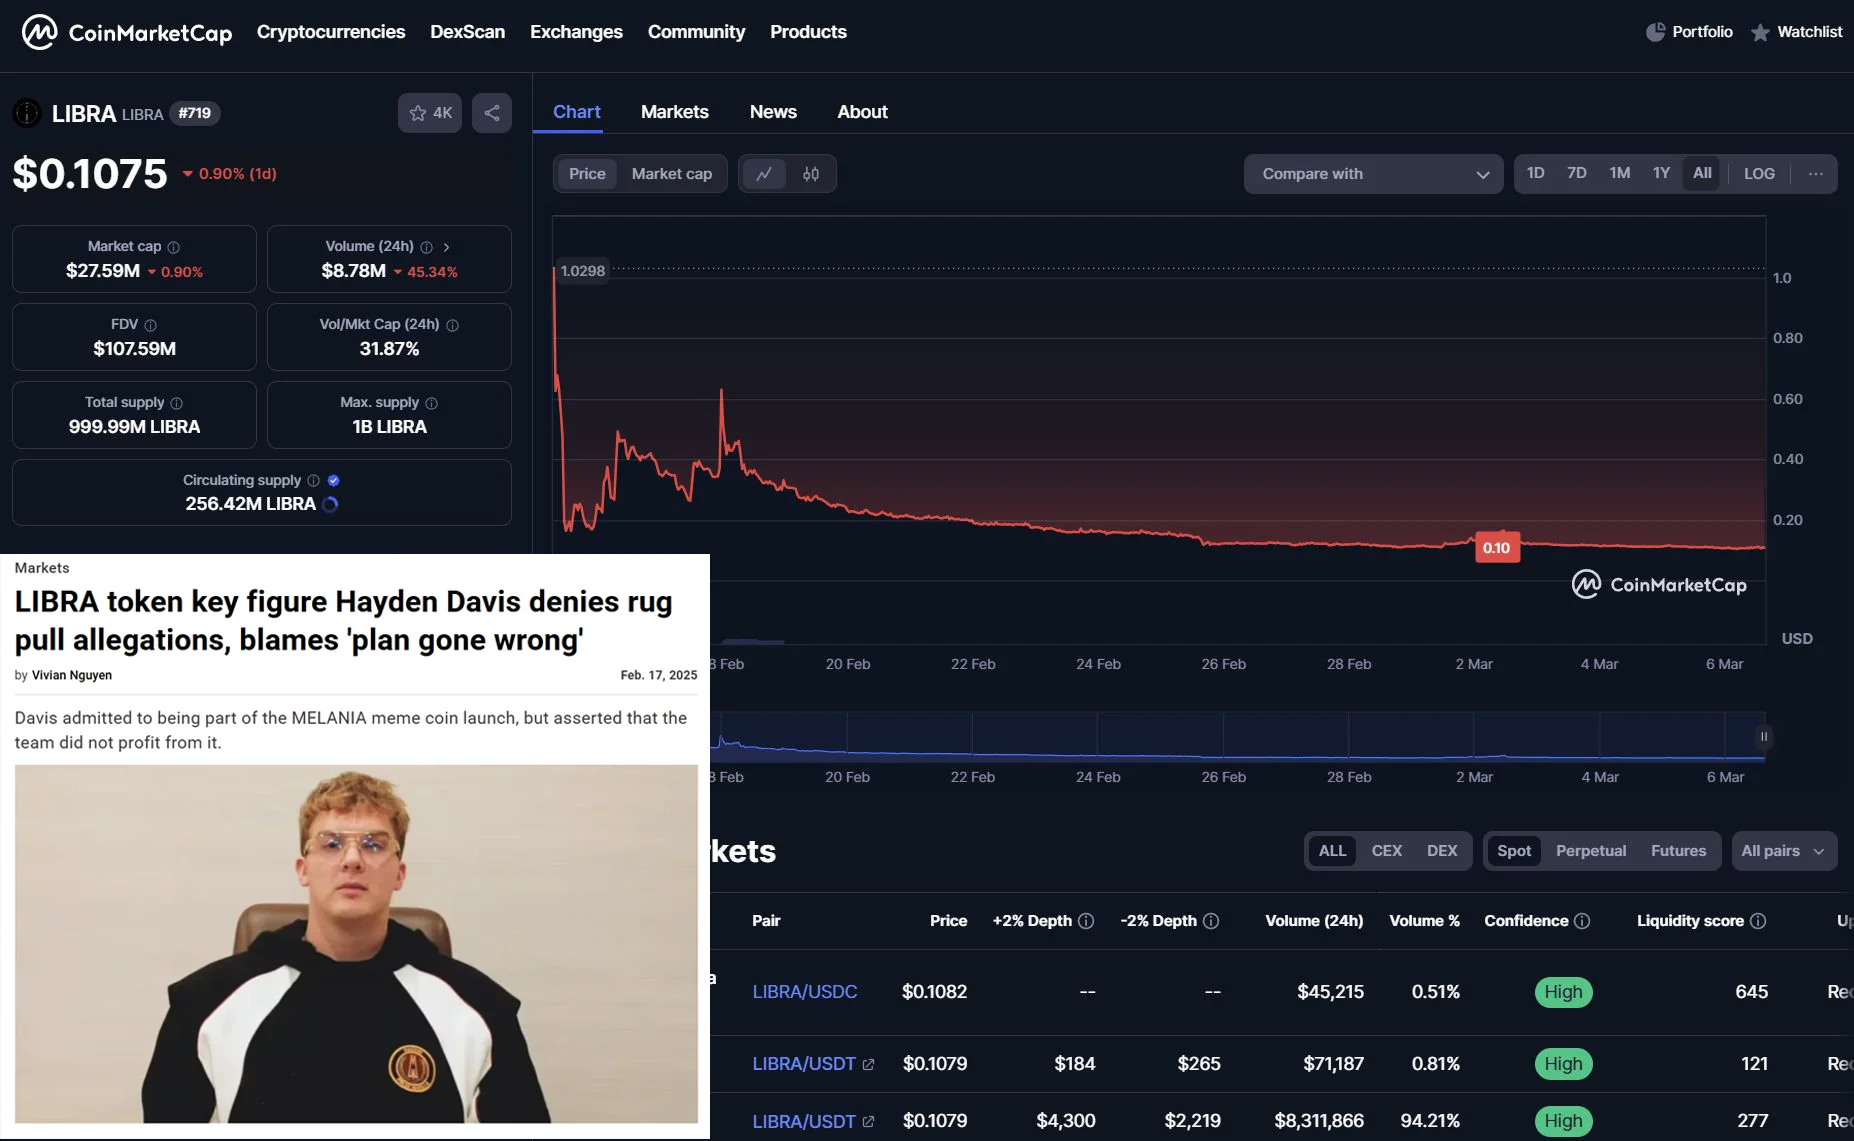Click the 1D timeframe selector
The height and width of the screenshot is (1141, 1854).
[x=1536, y=173]
